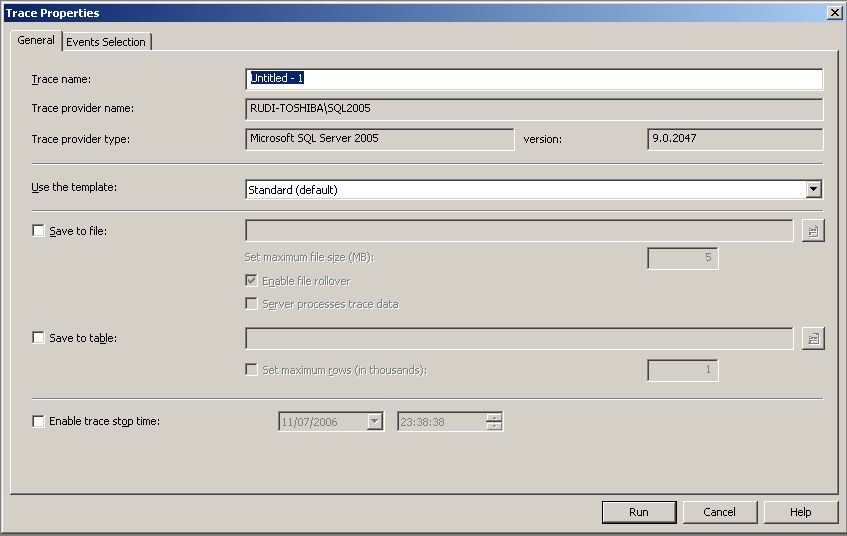Image resolution: width=847 pixels, height=536 pixels.
Task: Toggle Enable trace stop time checkbox
Action: 39,421
